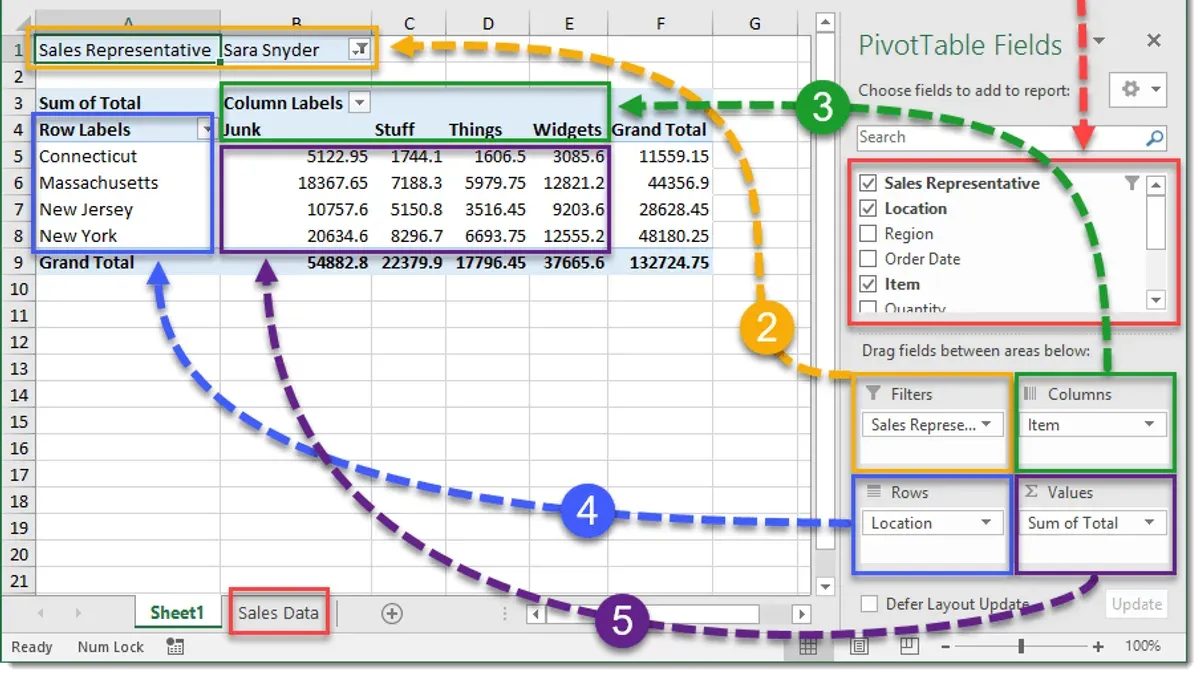Select cell A1 Sales Representative
Screen dimensions: 1200x675
tap(127, 50)
